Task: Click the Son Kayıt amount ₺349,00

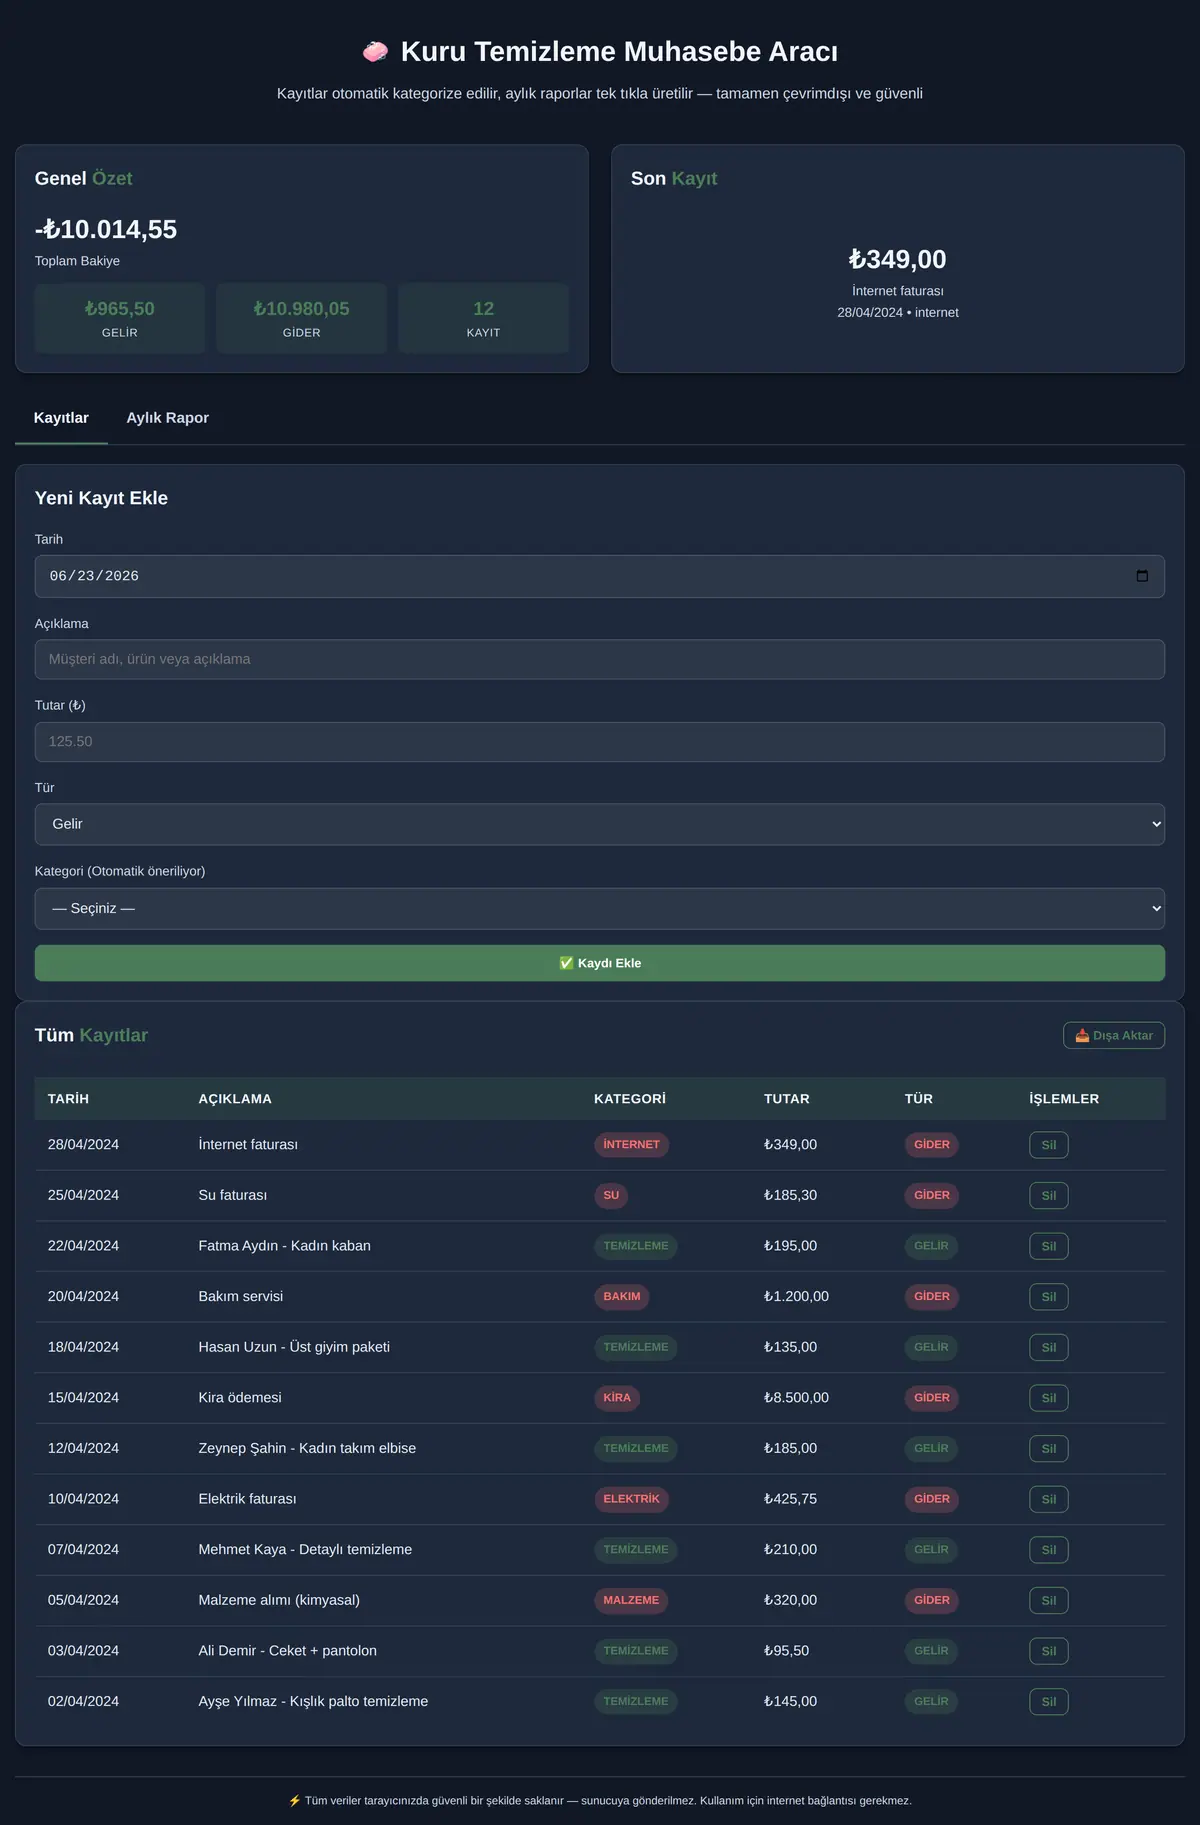Action: 898,259
